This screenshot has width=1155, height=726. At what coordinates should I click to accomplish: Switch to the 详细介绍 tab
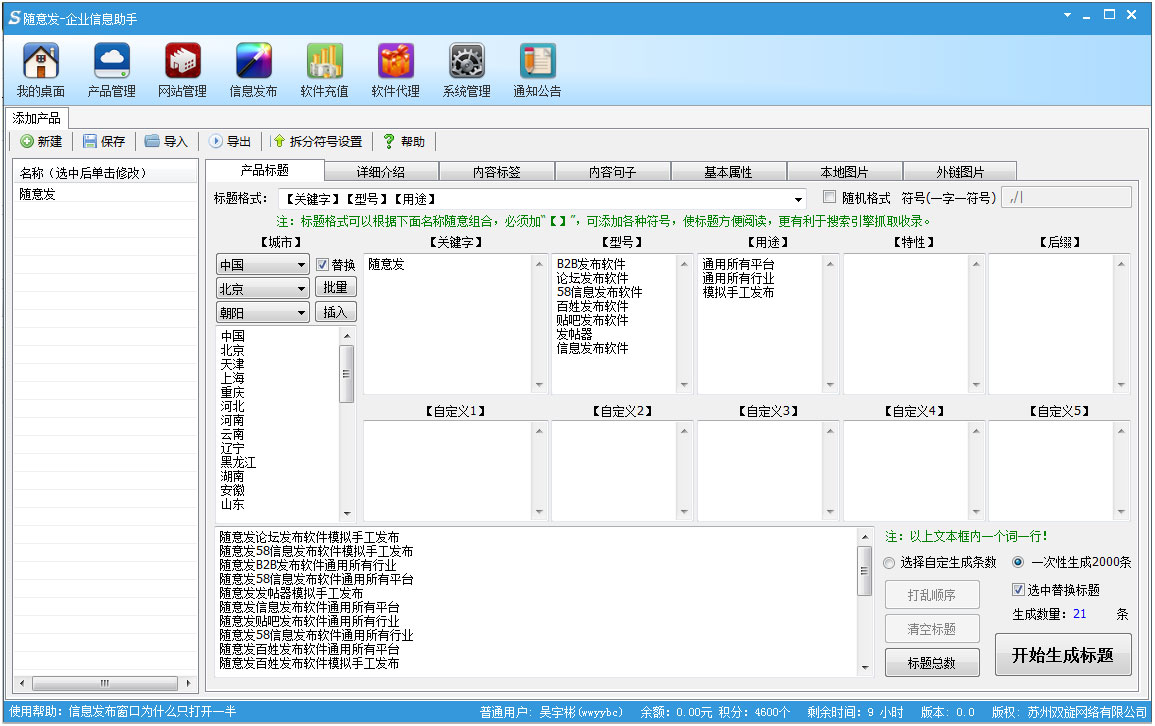(x=381, y=172)
